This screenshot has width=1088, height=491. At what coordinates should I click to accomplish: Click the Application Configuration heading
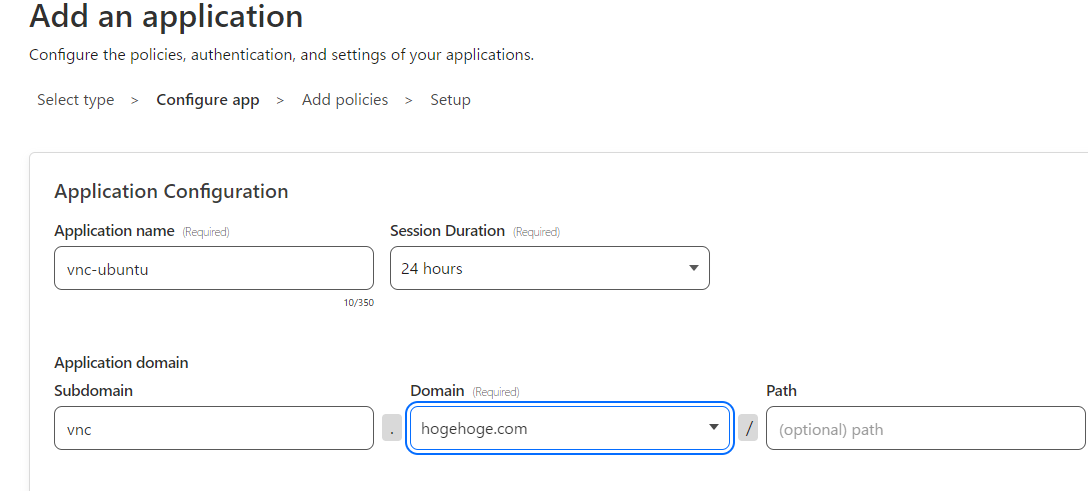pos(171,191)
